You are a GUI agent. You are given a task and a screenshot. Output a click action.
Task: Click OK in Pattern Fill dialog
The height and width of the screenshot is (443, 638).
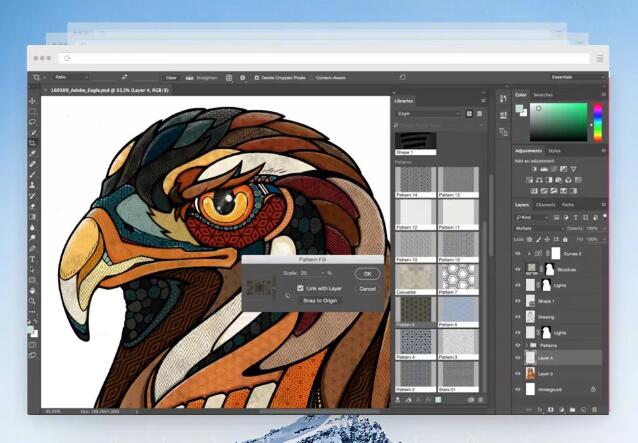(x=367, y=274)
